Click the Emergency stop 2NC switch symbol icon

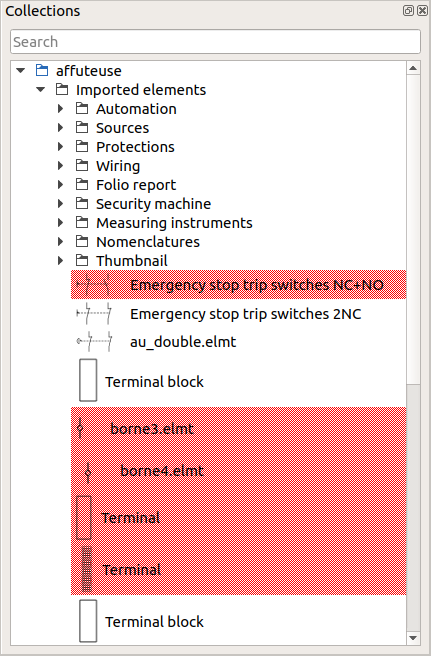[x=94, y=313]
